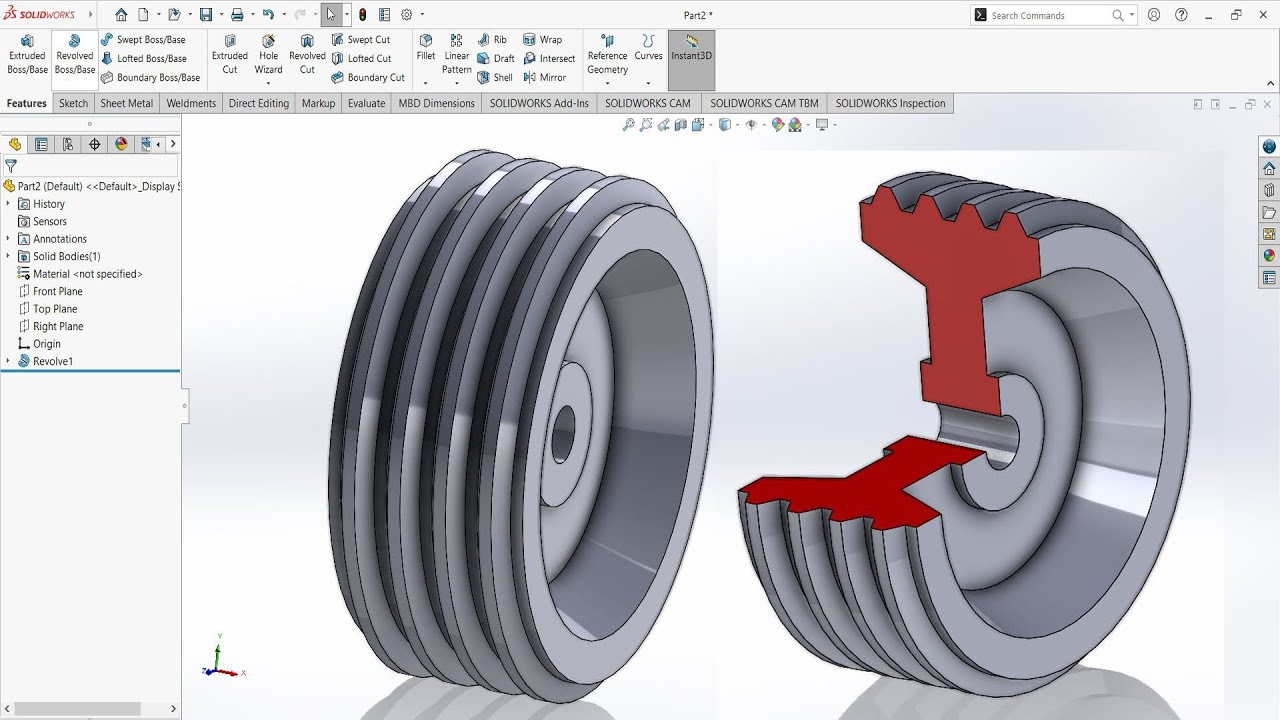Open the FeatureManager filter icon
This screenshot has height=720, width=1280.
pyautogui.click(x=11, y=166)
